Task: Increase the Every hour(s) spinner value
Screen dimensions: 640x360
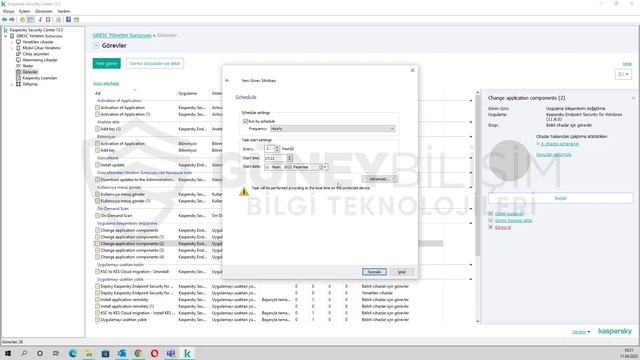Action: pos(278,147)
